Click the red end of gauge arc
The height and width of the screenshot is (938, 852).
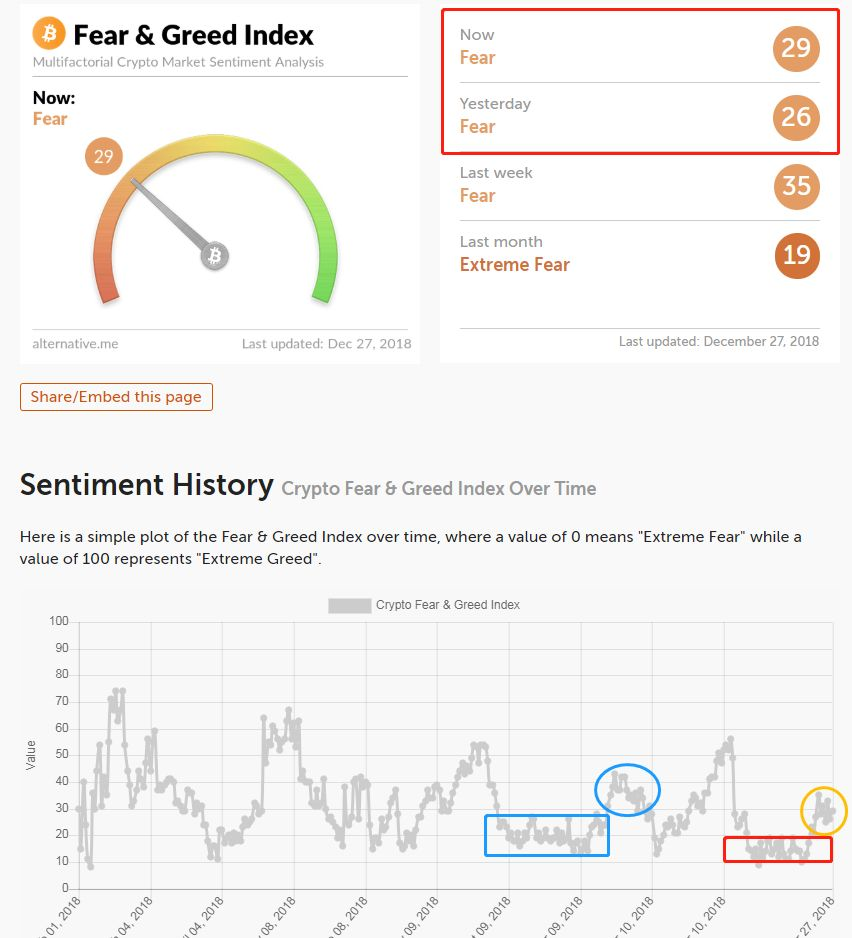(108, 292)
